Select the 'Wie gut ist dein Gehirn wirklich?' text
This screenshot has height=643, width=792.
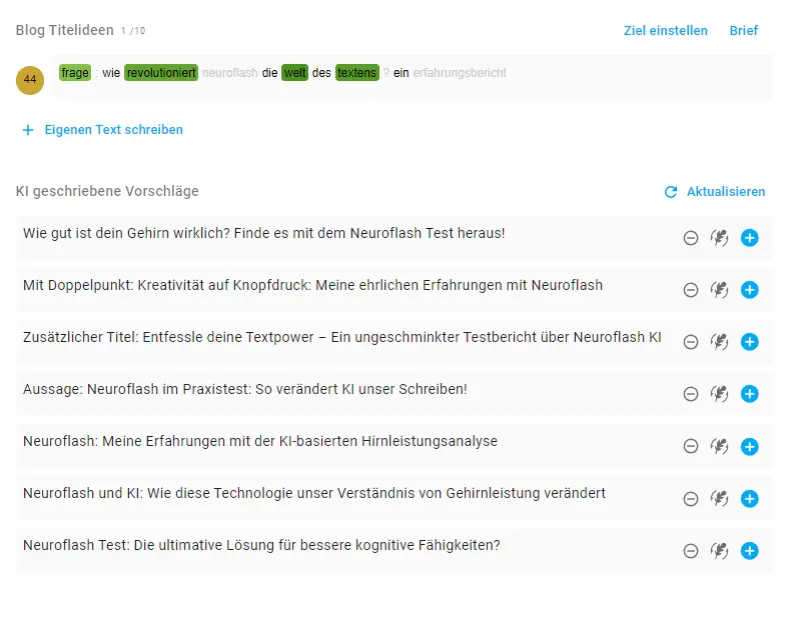pyautogui.click(x=127, y=233)
